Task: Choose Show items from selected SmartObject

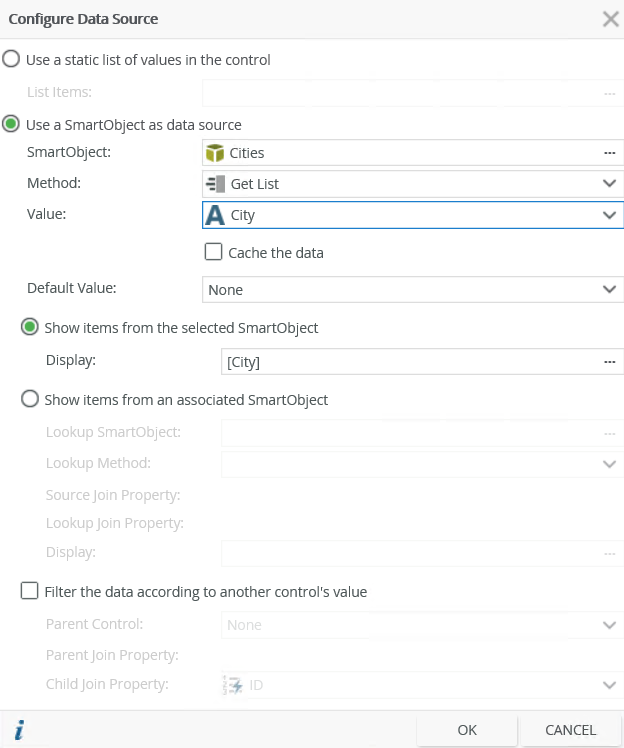Action: point(30,328)
